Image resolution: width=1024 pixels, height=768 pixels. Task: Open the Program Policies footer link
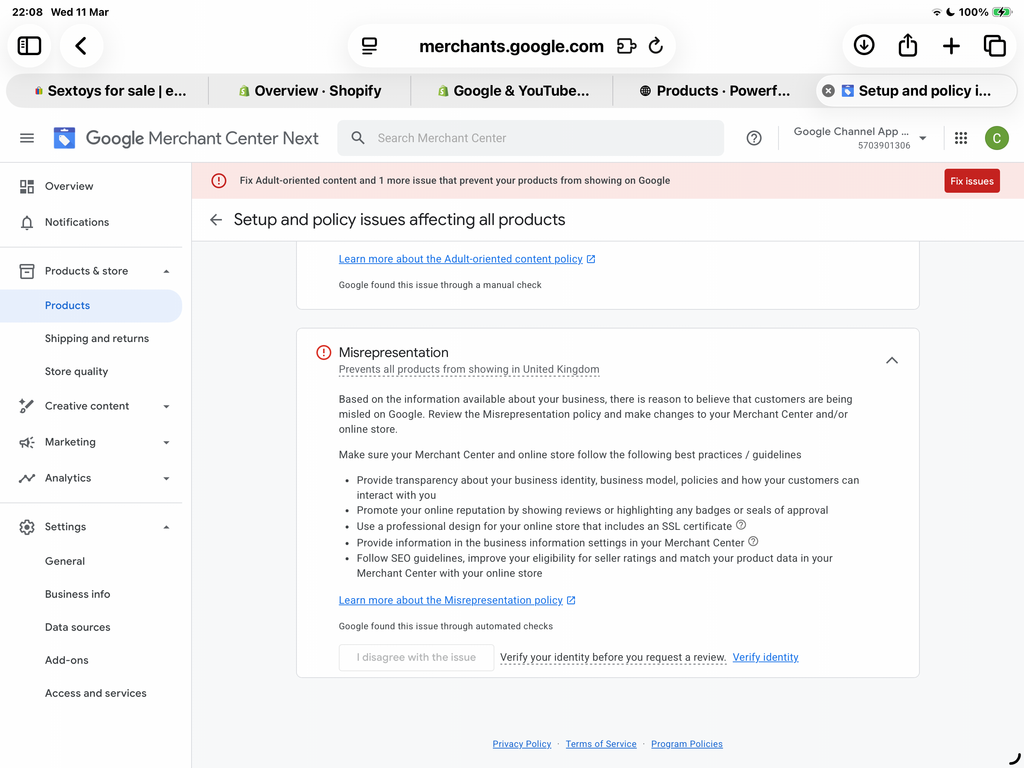[687, 744]
